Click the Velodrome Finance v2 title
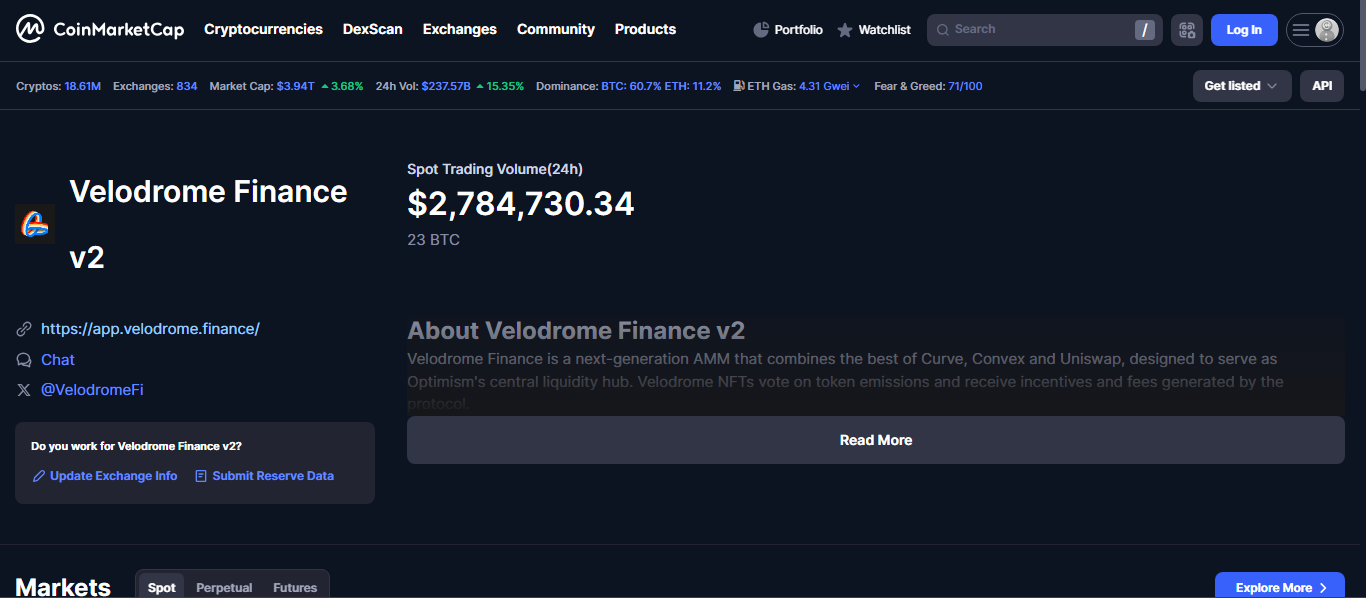1366x598 pixels. click(208, 224)
